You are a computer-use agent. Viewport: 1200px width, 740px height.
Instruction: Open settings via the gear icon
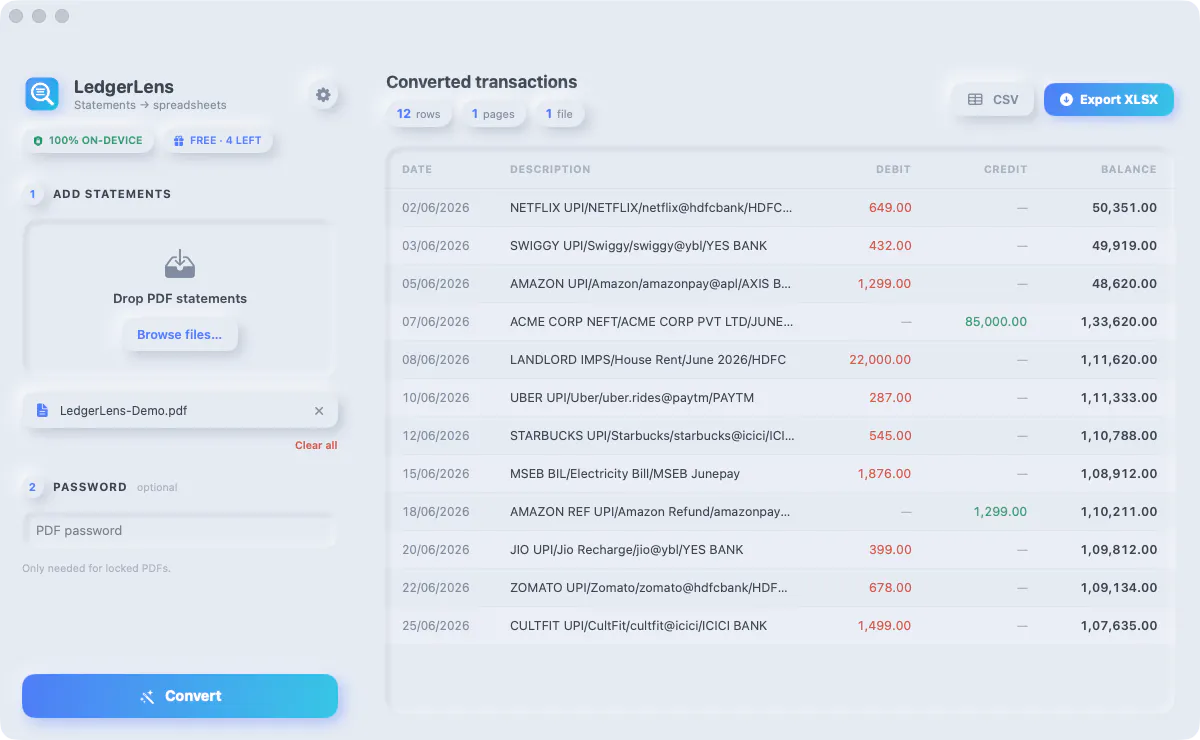click(323, 95)
